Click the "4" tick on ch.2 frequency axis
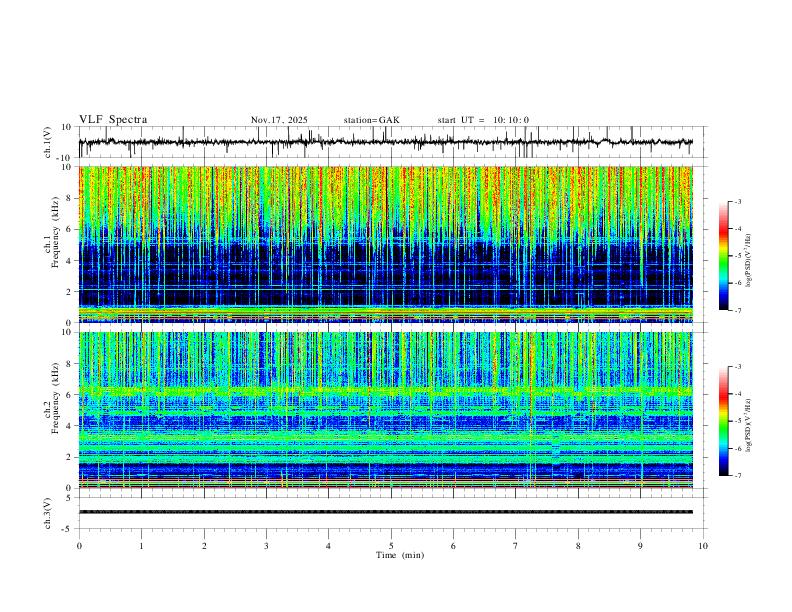 69,426
